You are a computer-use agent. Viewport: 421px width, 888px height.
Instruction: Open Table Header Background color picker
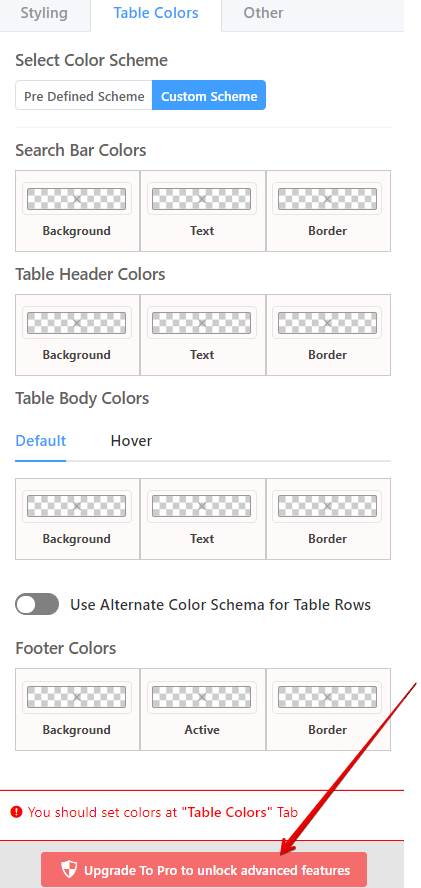pos(76,323)
